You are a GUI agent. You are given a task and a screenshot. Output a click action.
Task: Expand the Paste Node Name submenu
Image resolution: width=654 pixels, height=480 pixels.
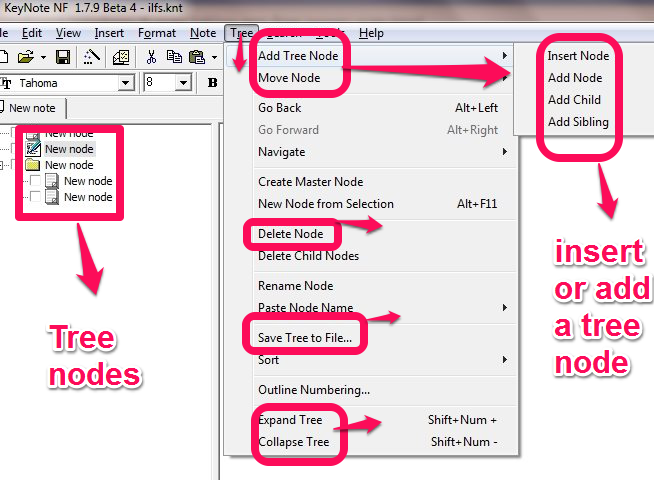pyautogui.click(x=371, y=308)
